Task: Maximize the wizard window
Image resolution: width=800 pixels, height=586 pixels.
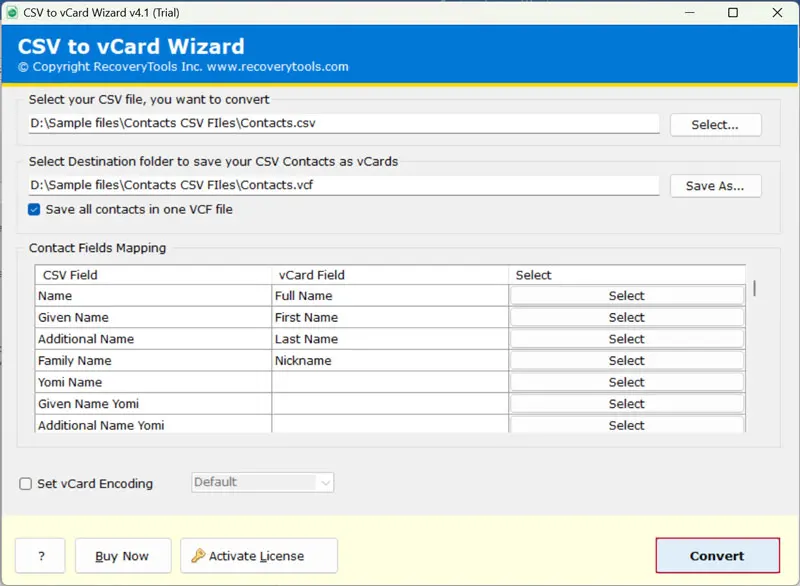Action: coord(733,13)
